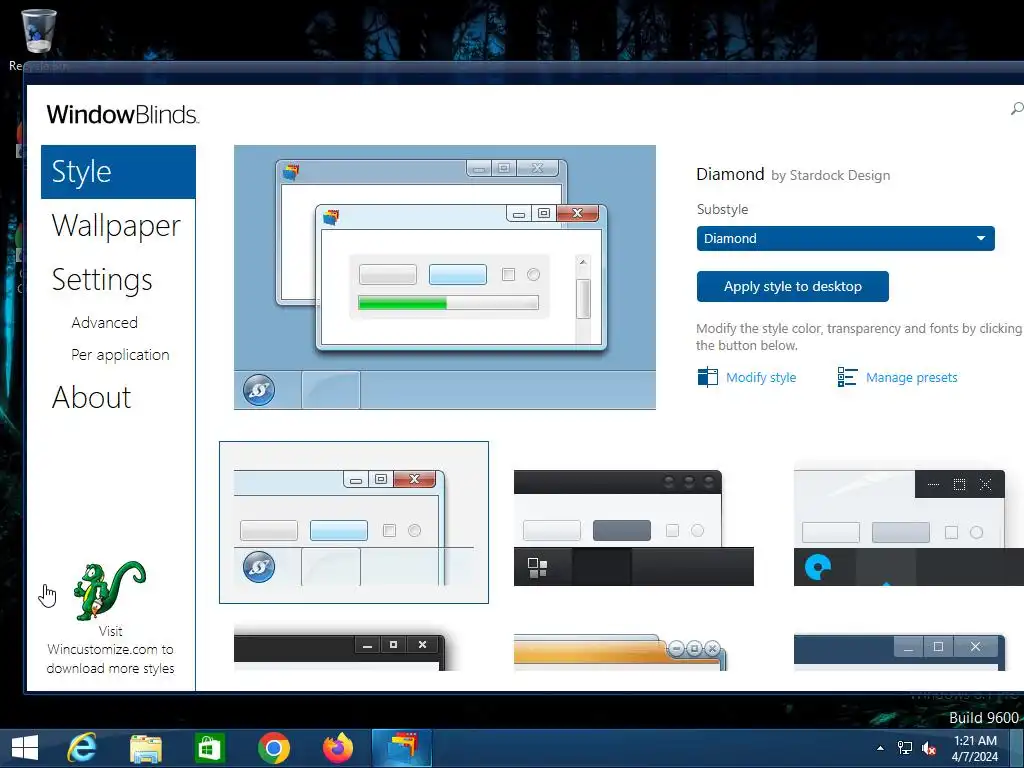Open the Settings section
This screenshot has height=768, width=1024.
coord(102,280)
